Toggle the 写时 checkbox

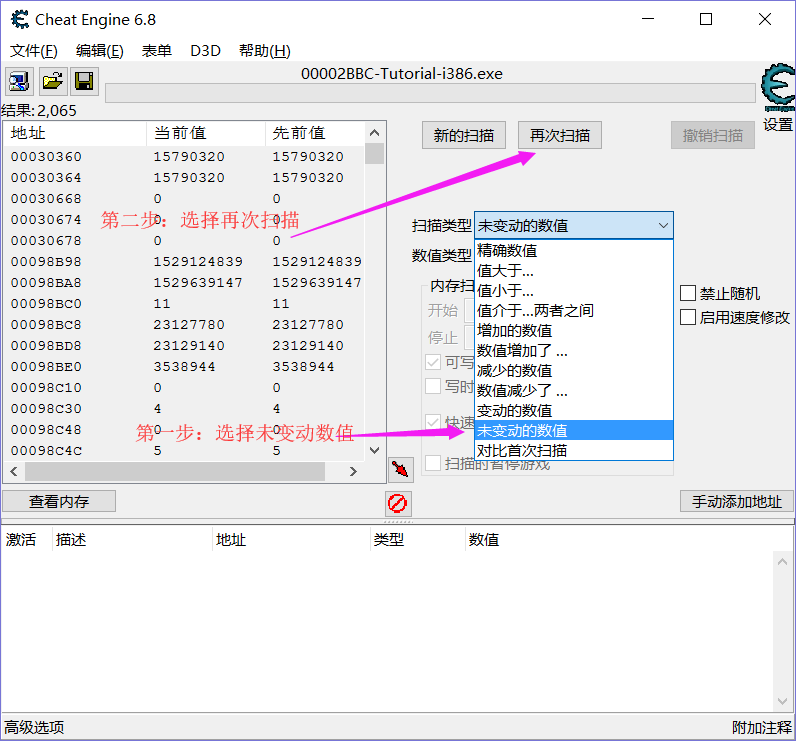pos(433,386)
